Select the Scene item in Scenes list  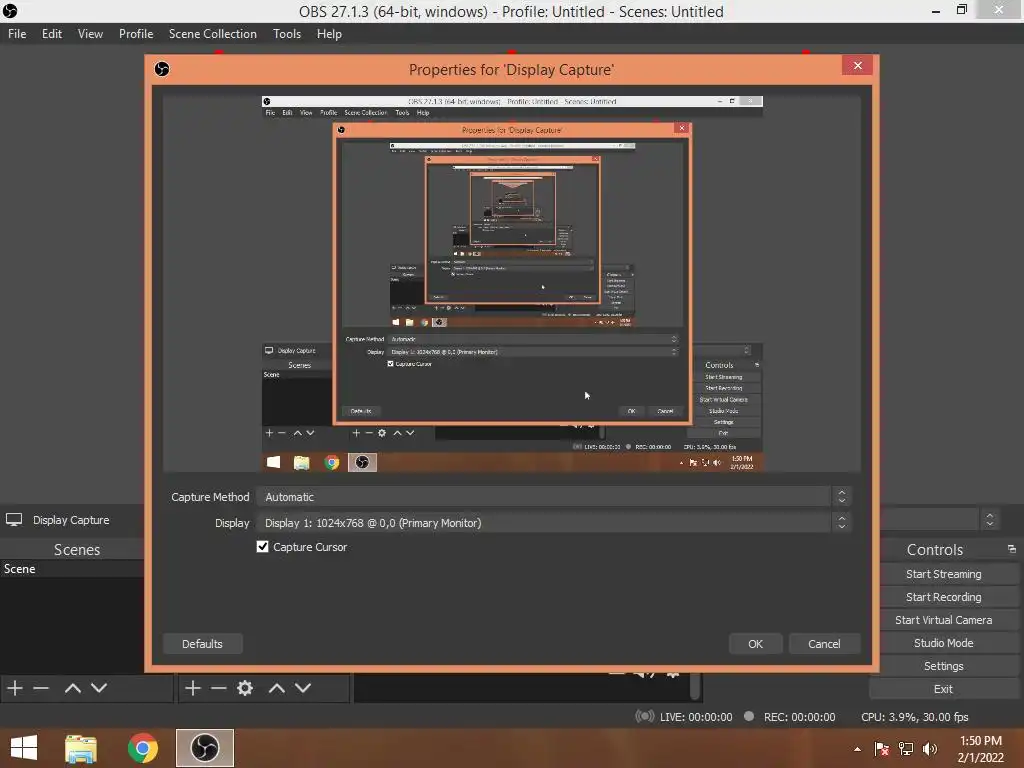point(72,569)
